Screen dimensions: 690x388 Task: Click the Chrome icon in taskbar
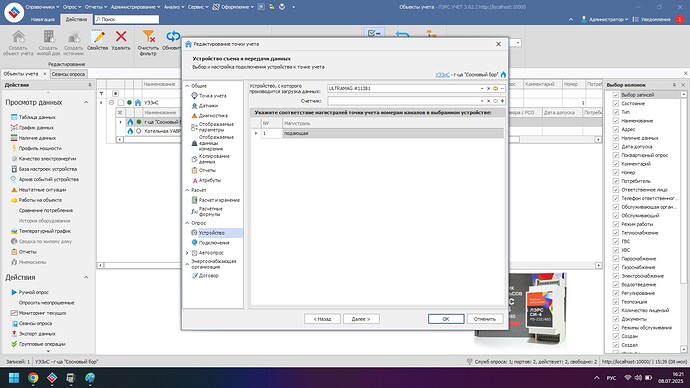tap(33, 378)
